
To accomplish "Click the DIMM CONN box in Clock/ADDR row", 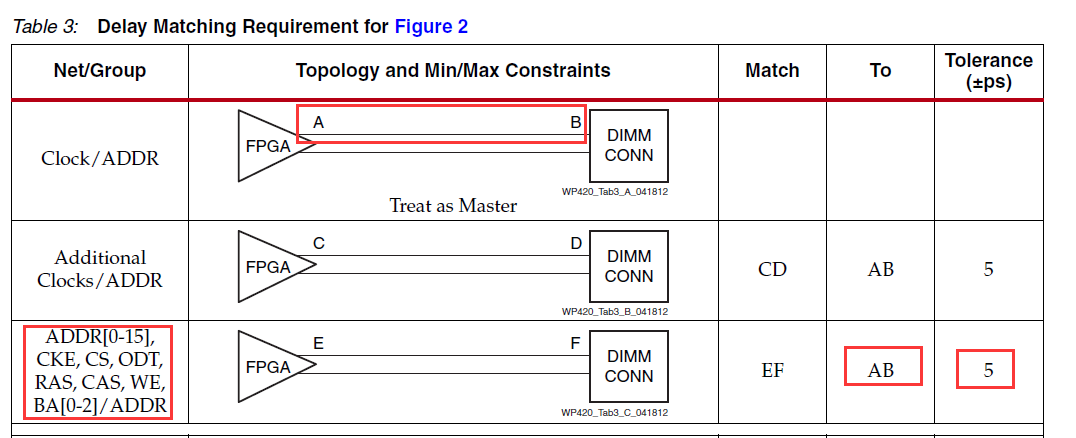I will click(629, 146).
